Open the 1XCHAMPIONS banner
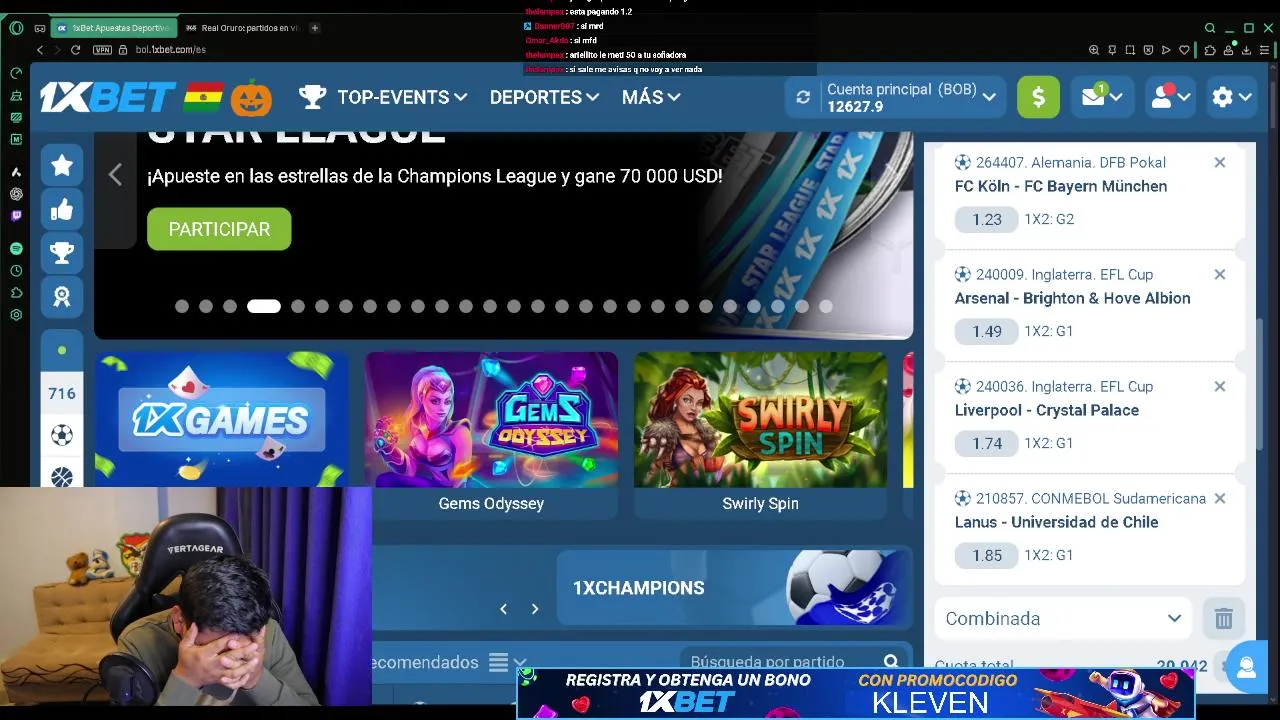Image resolution: width=1280 pixels, height=720 pixels. [x=735, y=587]
